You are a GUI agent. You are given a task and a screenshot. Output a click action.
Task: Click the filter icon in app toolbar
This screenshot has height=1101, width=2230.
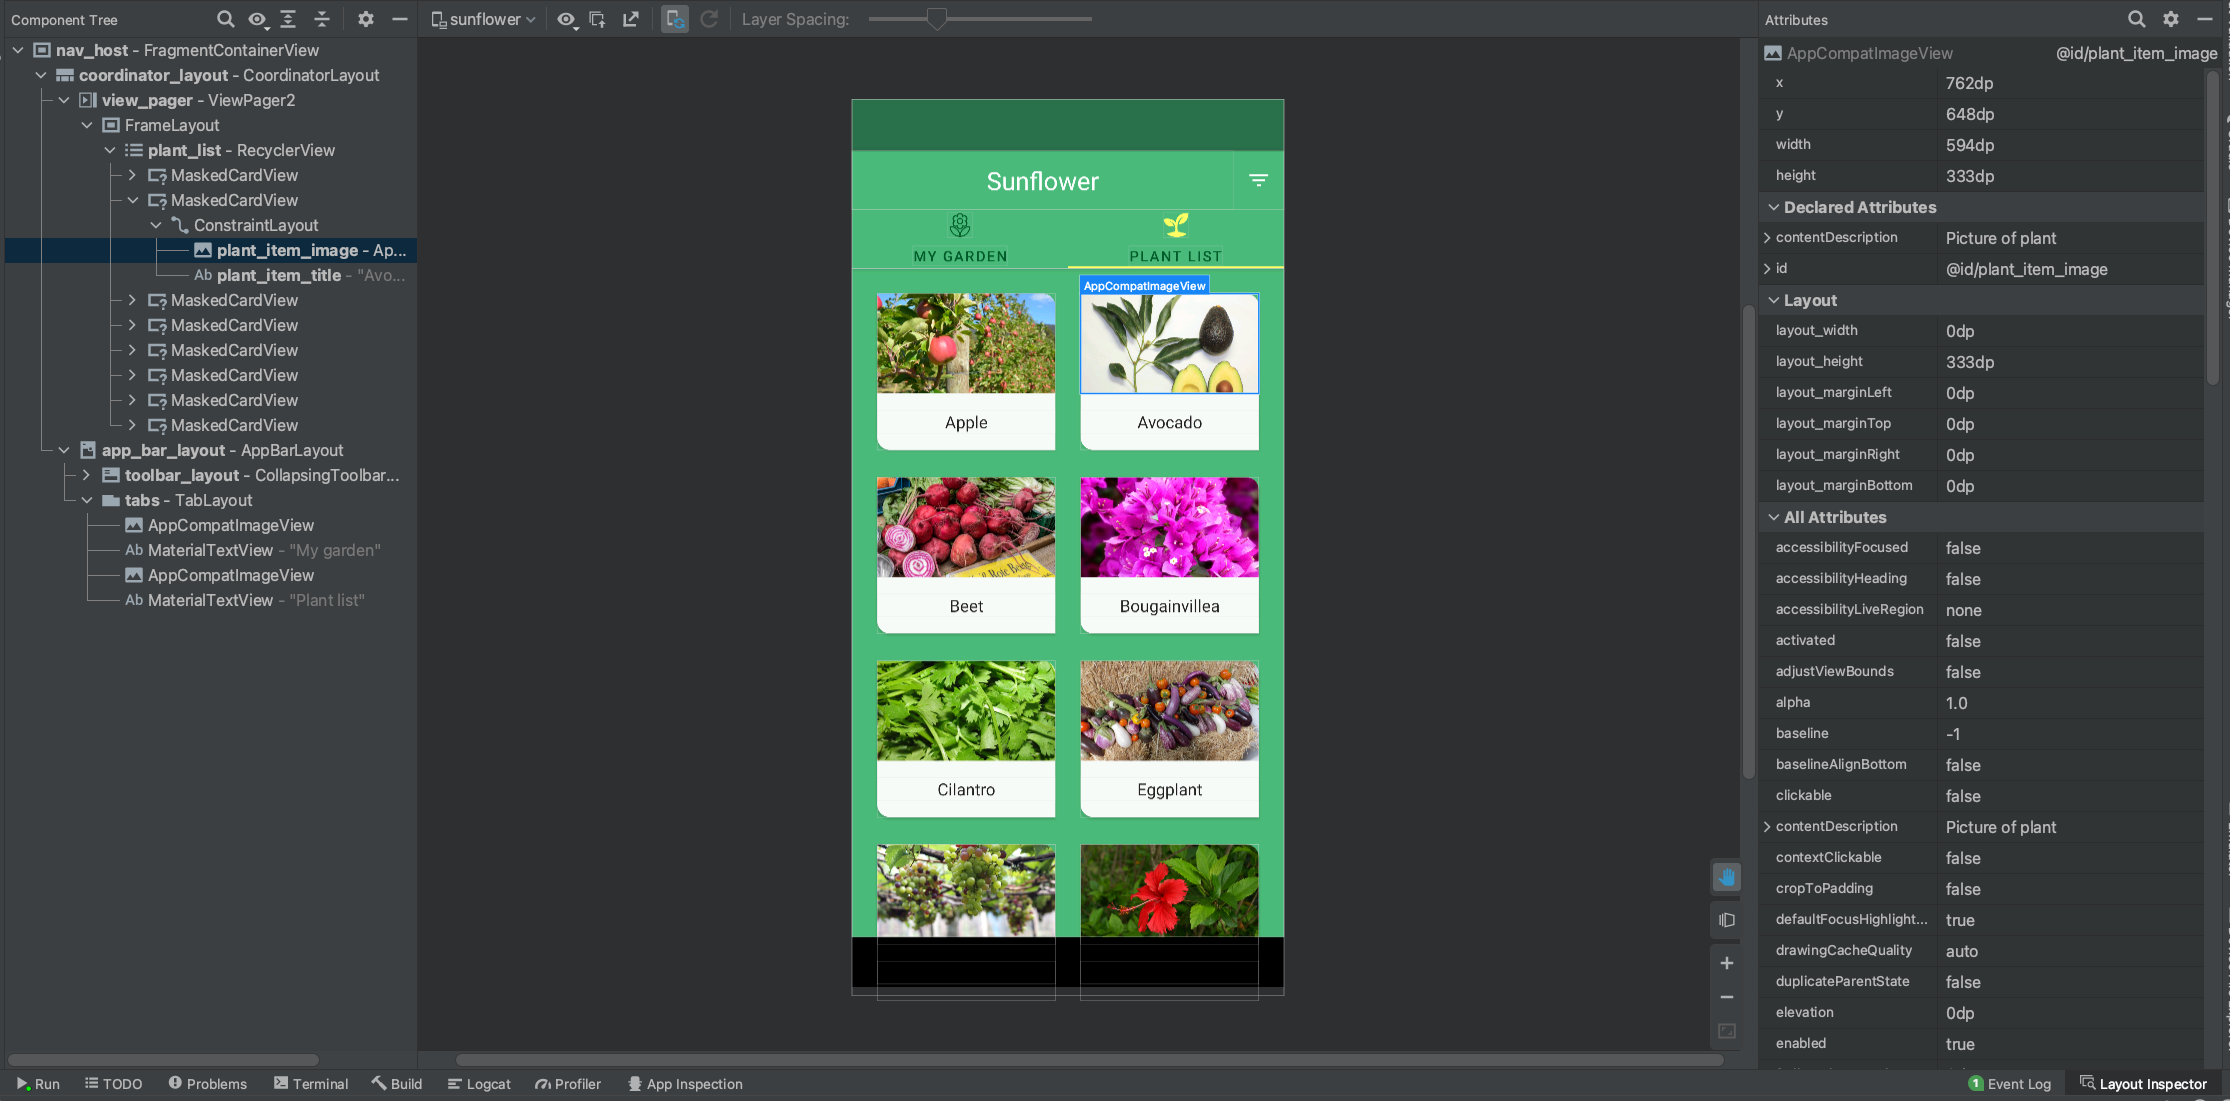coord(1256,179)
